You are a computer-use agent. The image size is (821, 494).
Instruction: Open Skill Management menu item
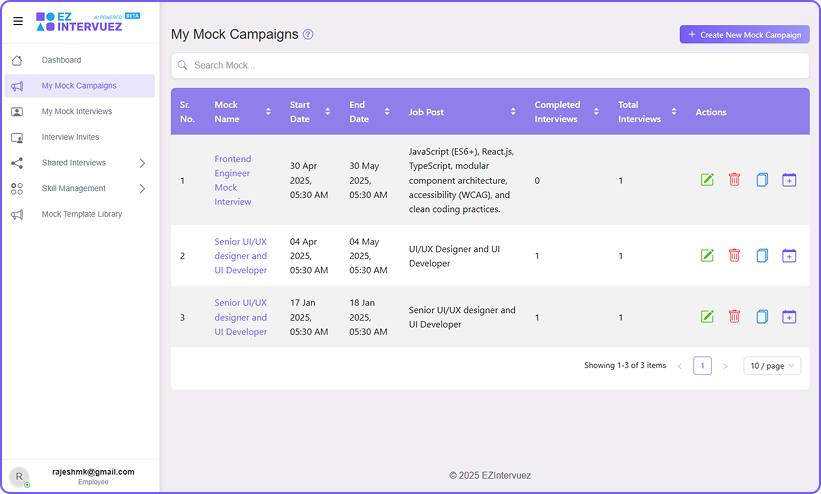click(x=80, y=189)
